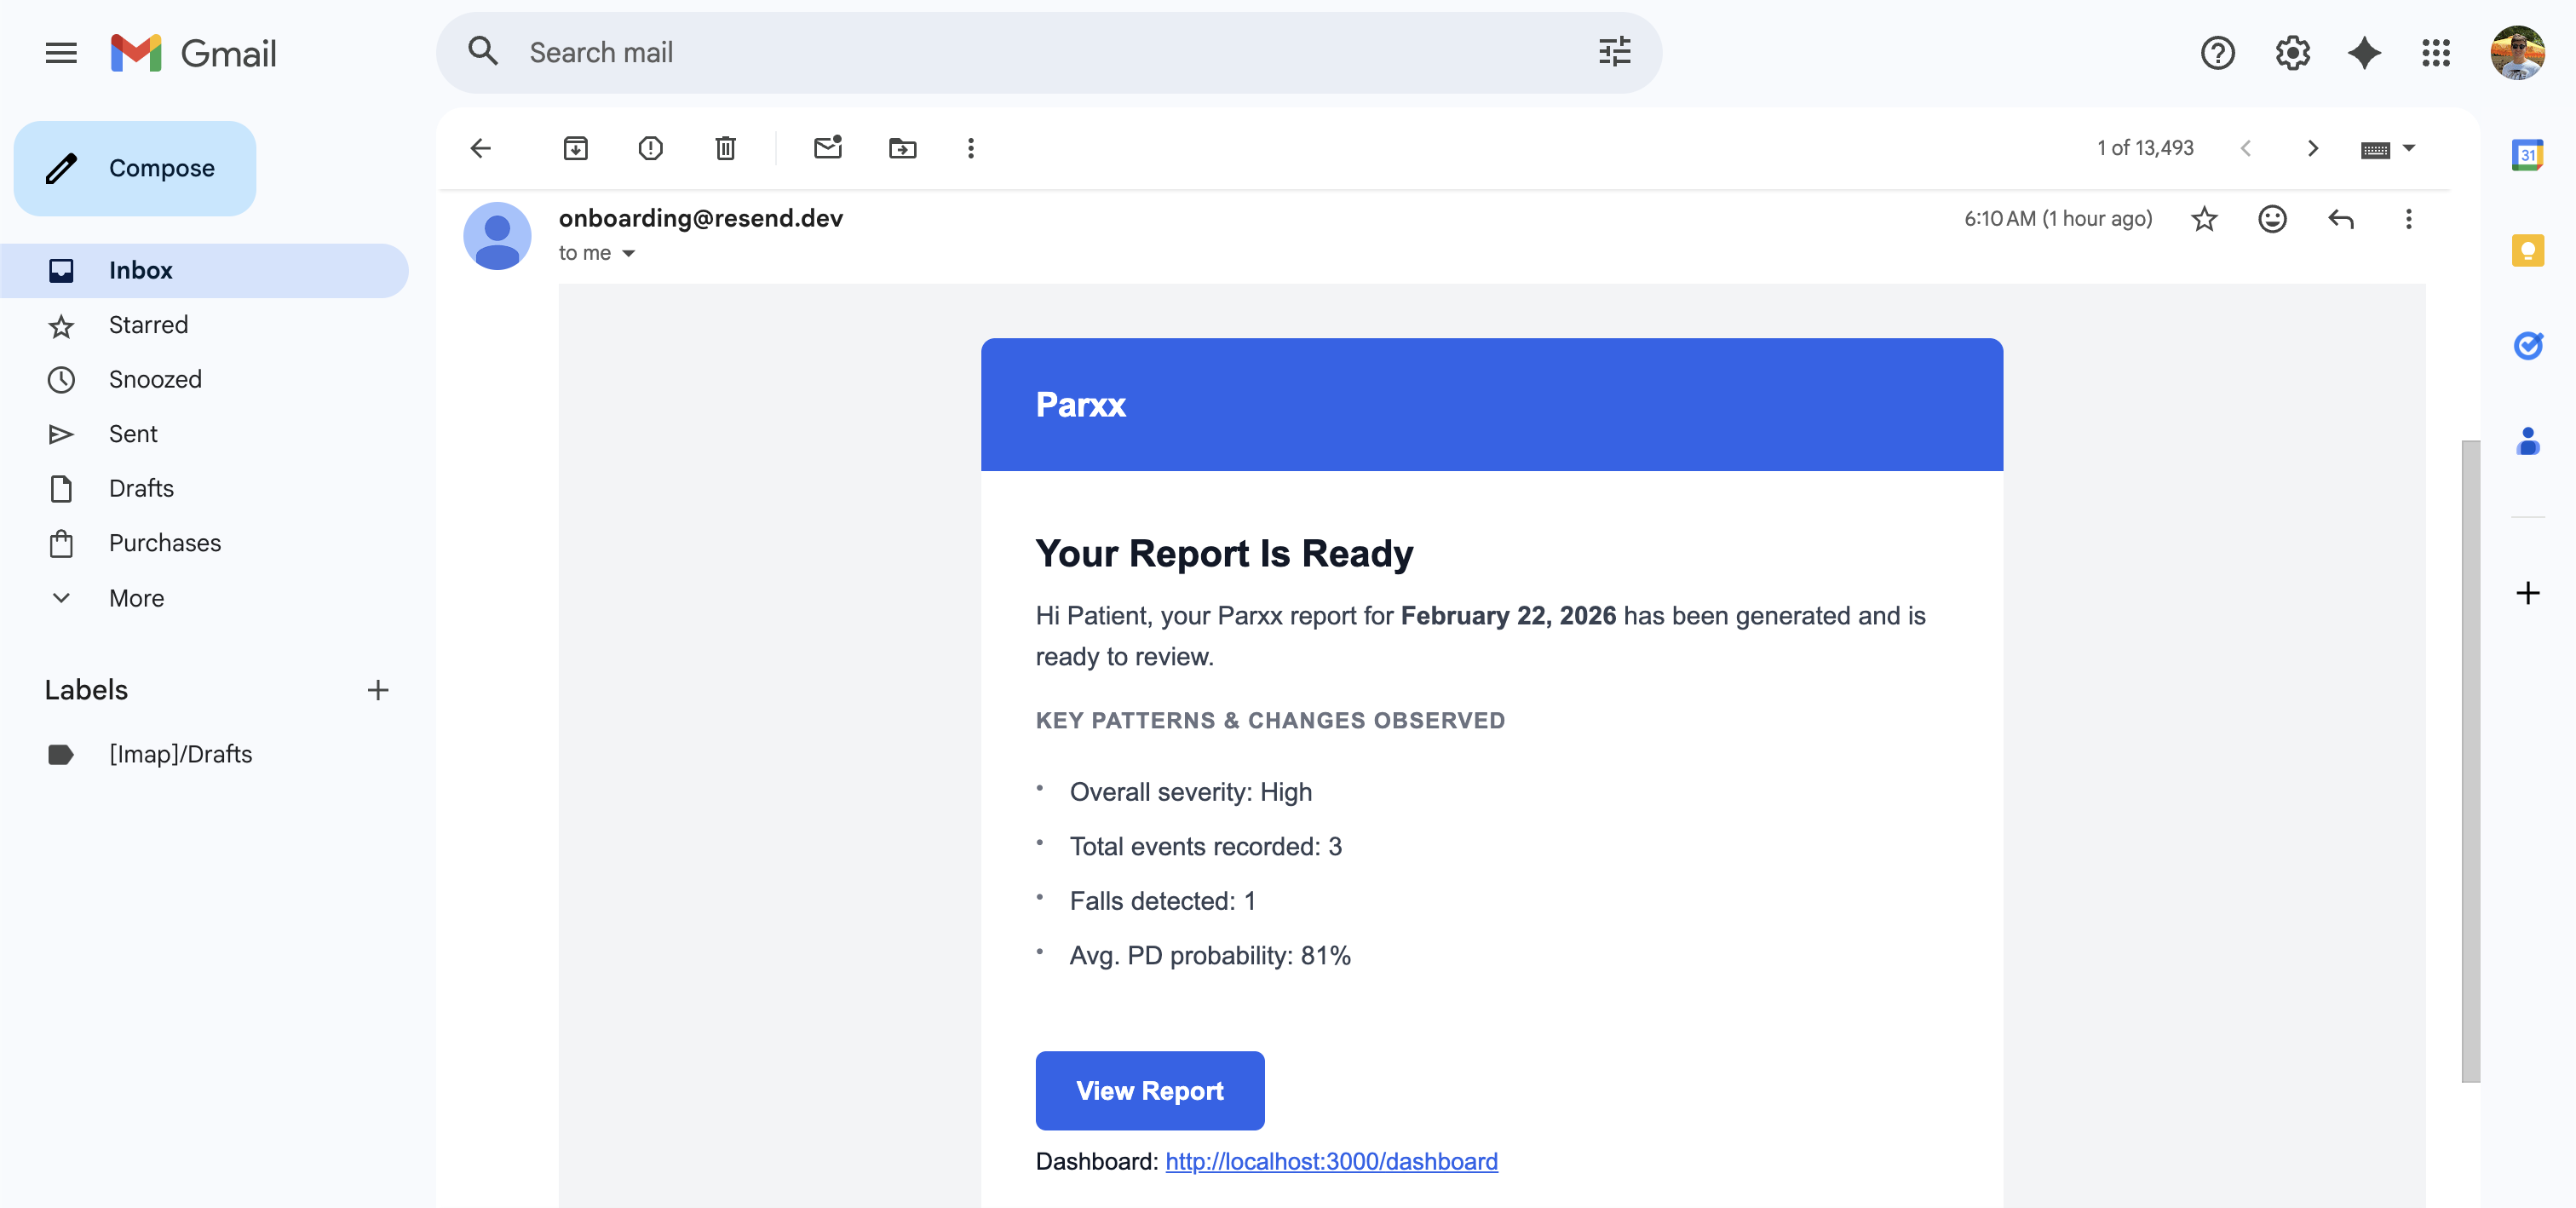The width and height of the screenshot is (2576, 1208).
Task: Open Google Tasks side panel
Action: pos(2527,346)
